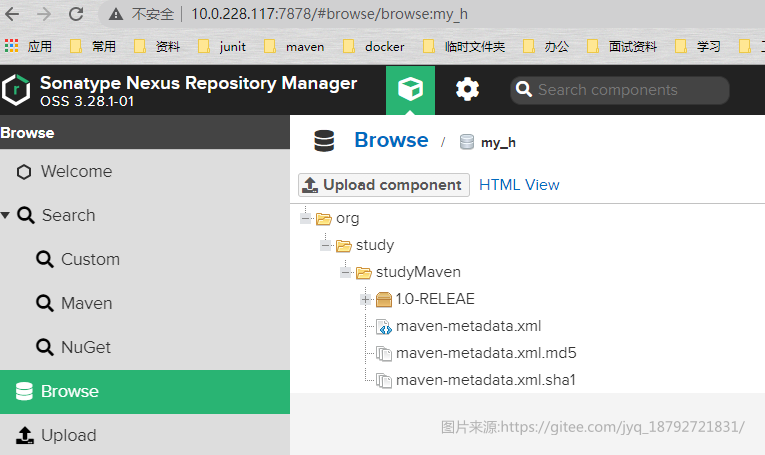Image resolution: width=765 pixels, height=455 pixels.
Task: Open the junit bookmark folder
Action: (x=222, y=46)
